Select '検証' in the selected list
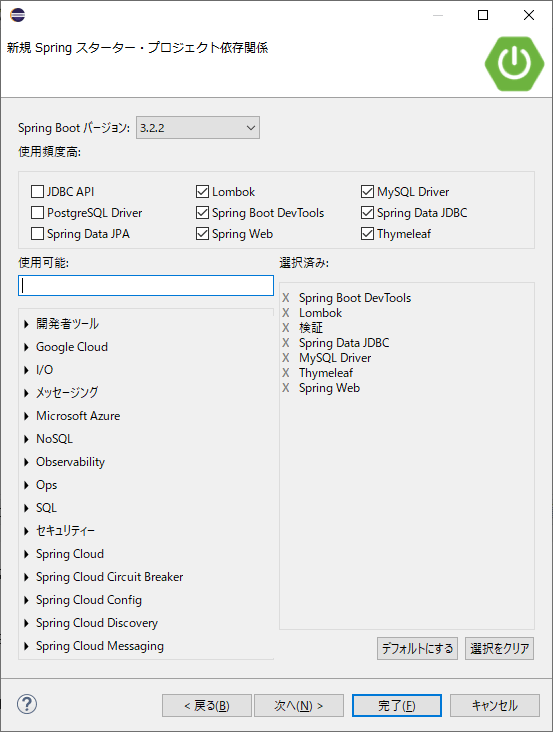The width and height of the screenshot is (553, 732). (x=311, y=328)
